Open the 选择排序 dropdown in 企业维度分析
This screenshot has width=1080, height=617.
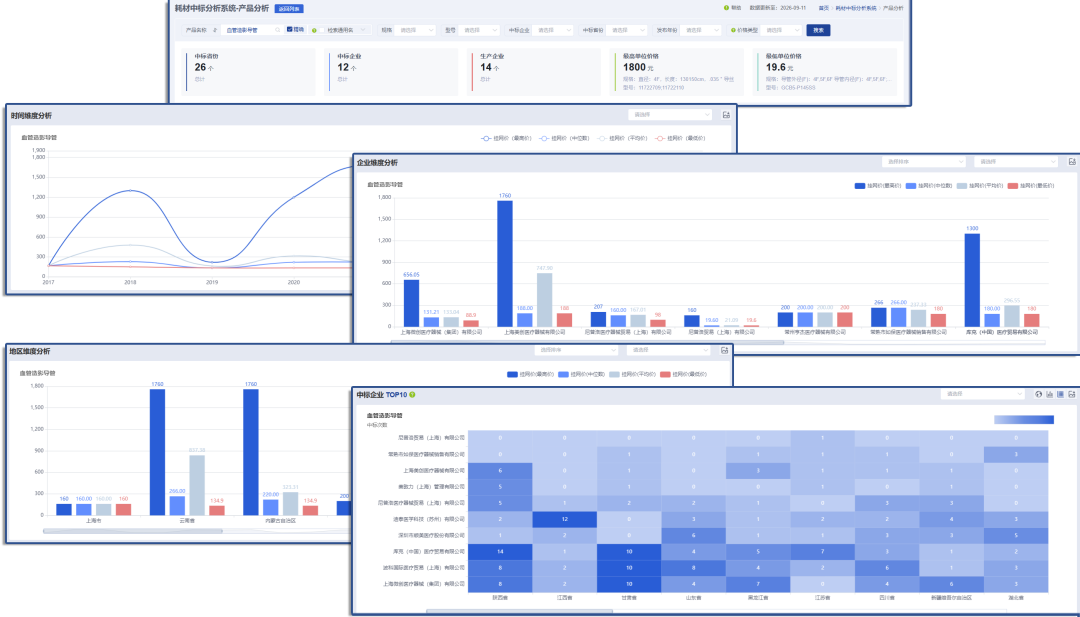[924, 162]
